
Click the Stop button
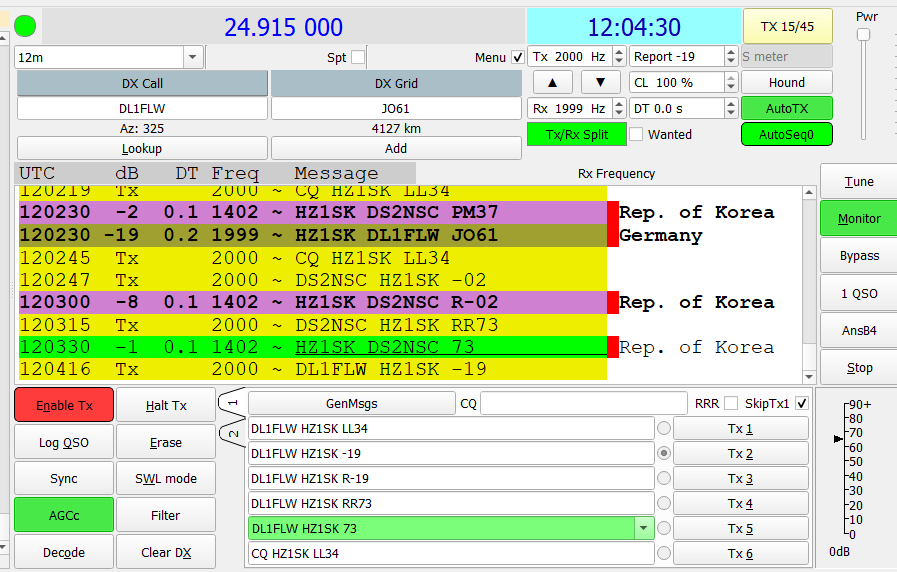[x=859, y=368]
